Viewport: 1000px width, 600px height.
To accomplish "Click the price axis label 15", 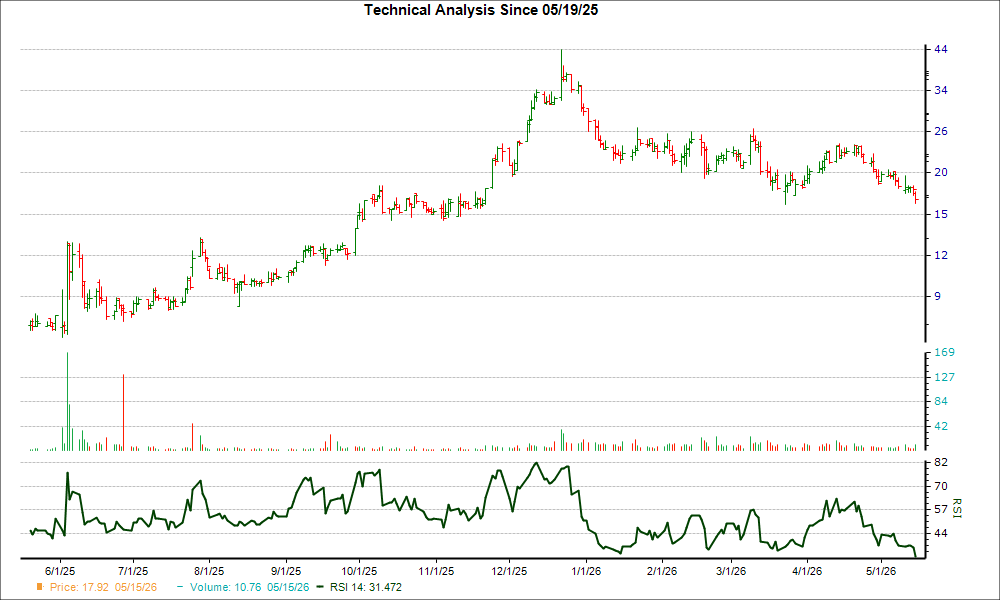I will (x=941, y=214).
